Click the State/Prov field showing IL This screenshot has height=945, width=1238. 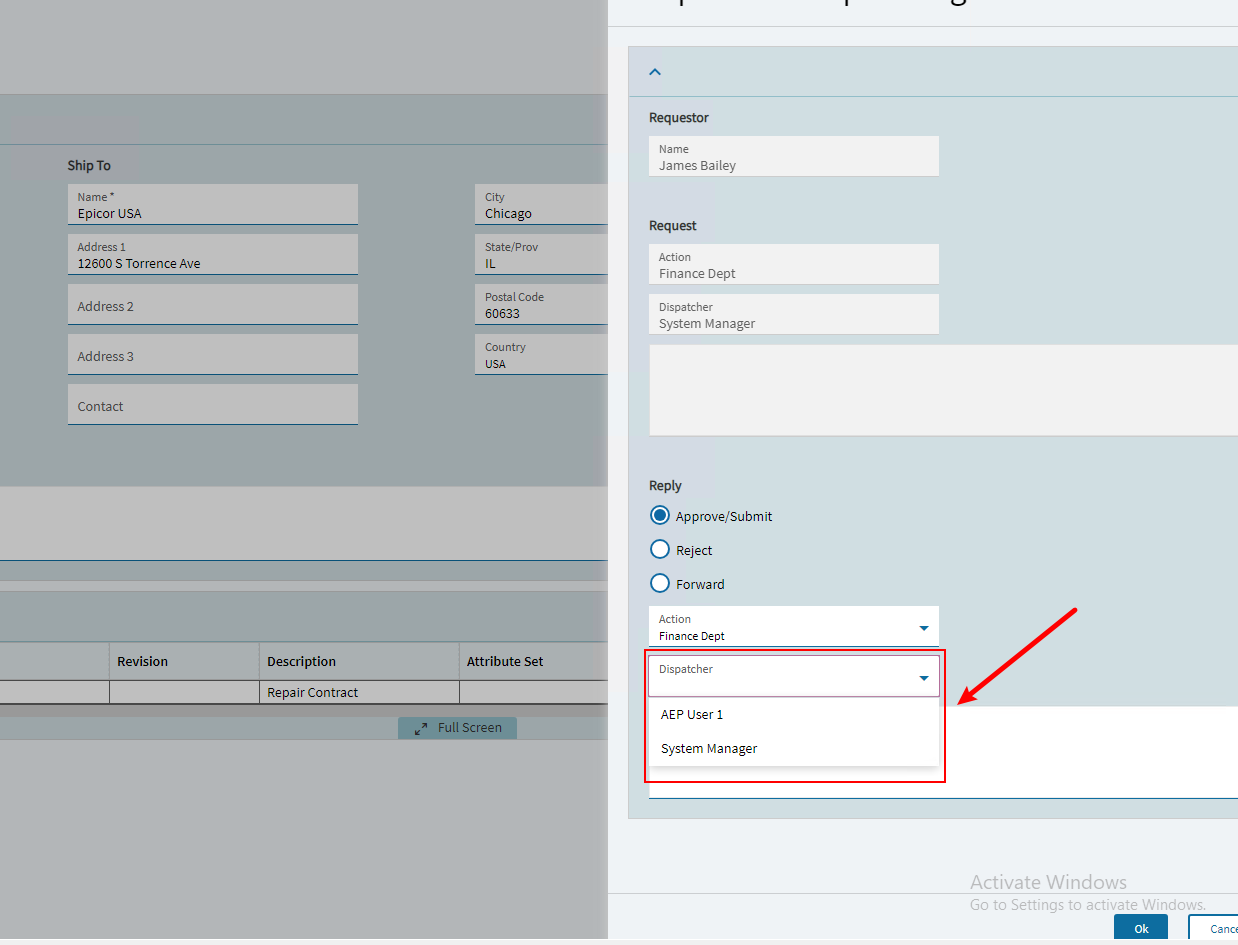point(541,255)
